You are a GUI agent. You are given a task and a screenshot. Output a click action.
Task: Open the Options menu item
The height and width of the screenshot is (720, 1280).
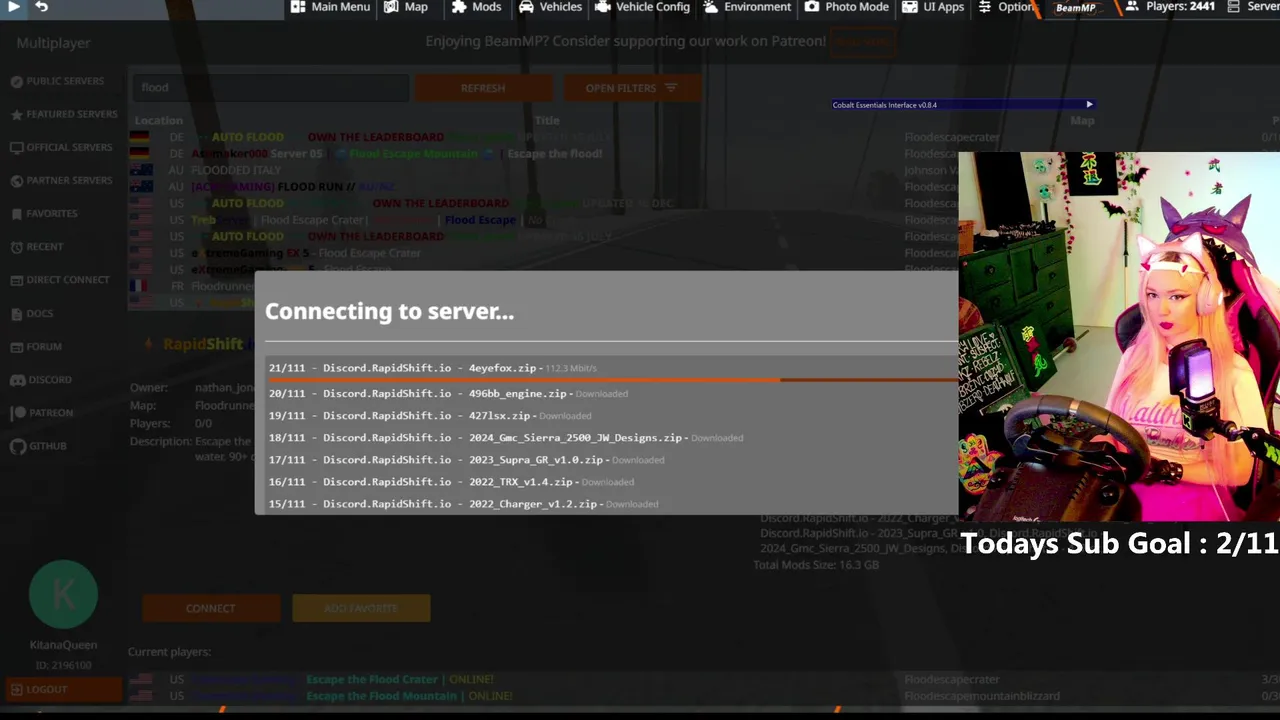[x=1006, y=6]
